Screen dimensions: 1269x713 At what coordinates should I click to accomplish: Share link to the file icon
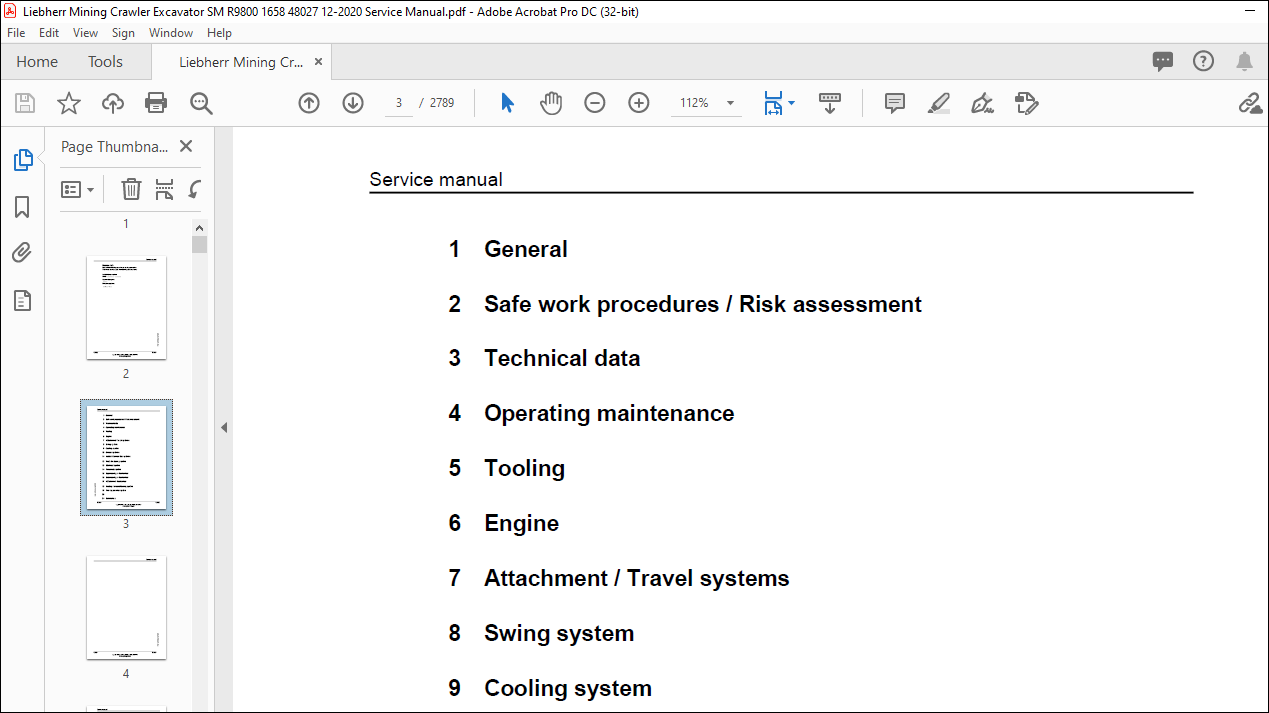point(1250,103)
